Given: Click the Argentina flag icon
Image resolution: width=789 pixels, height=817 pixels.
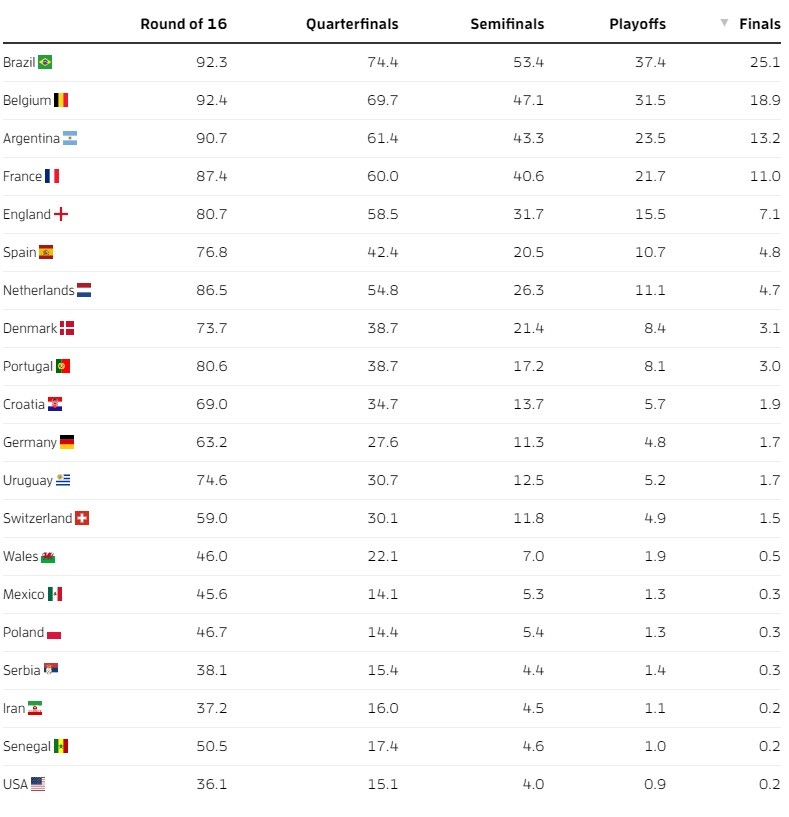Looking at the screenshot, I should coord(70,138).
